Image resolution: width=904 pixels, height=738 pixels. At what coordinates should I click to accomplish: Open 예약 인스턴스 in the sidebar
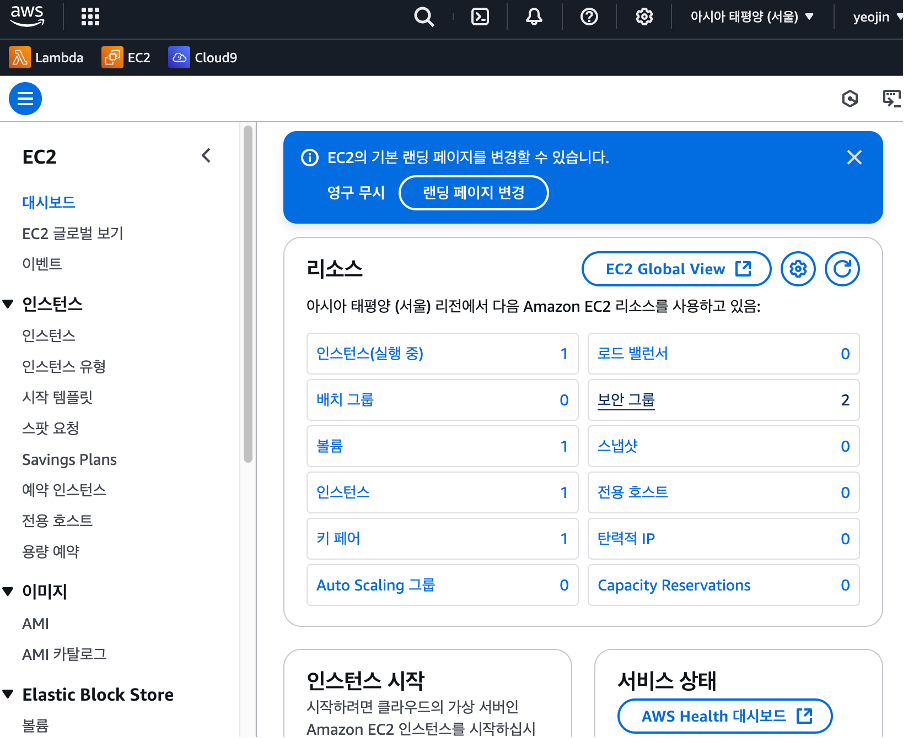(64, 490)
